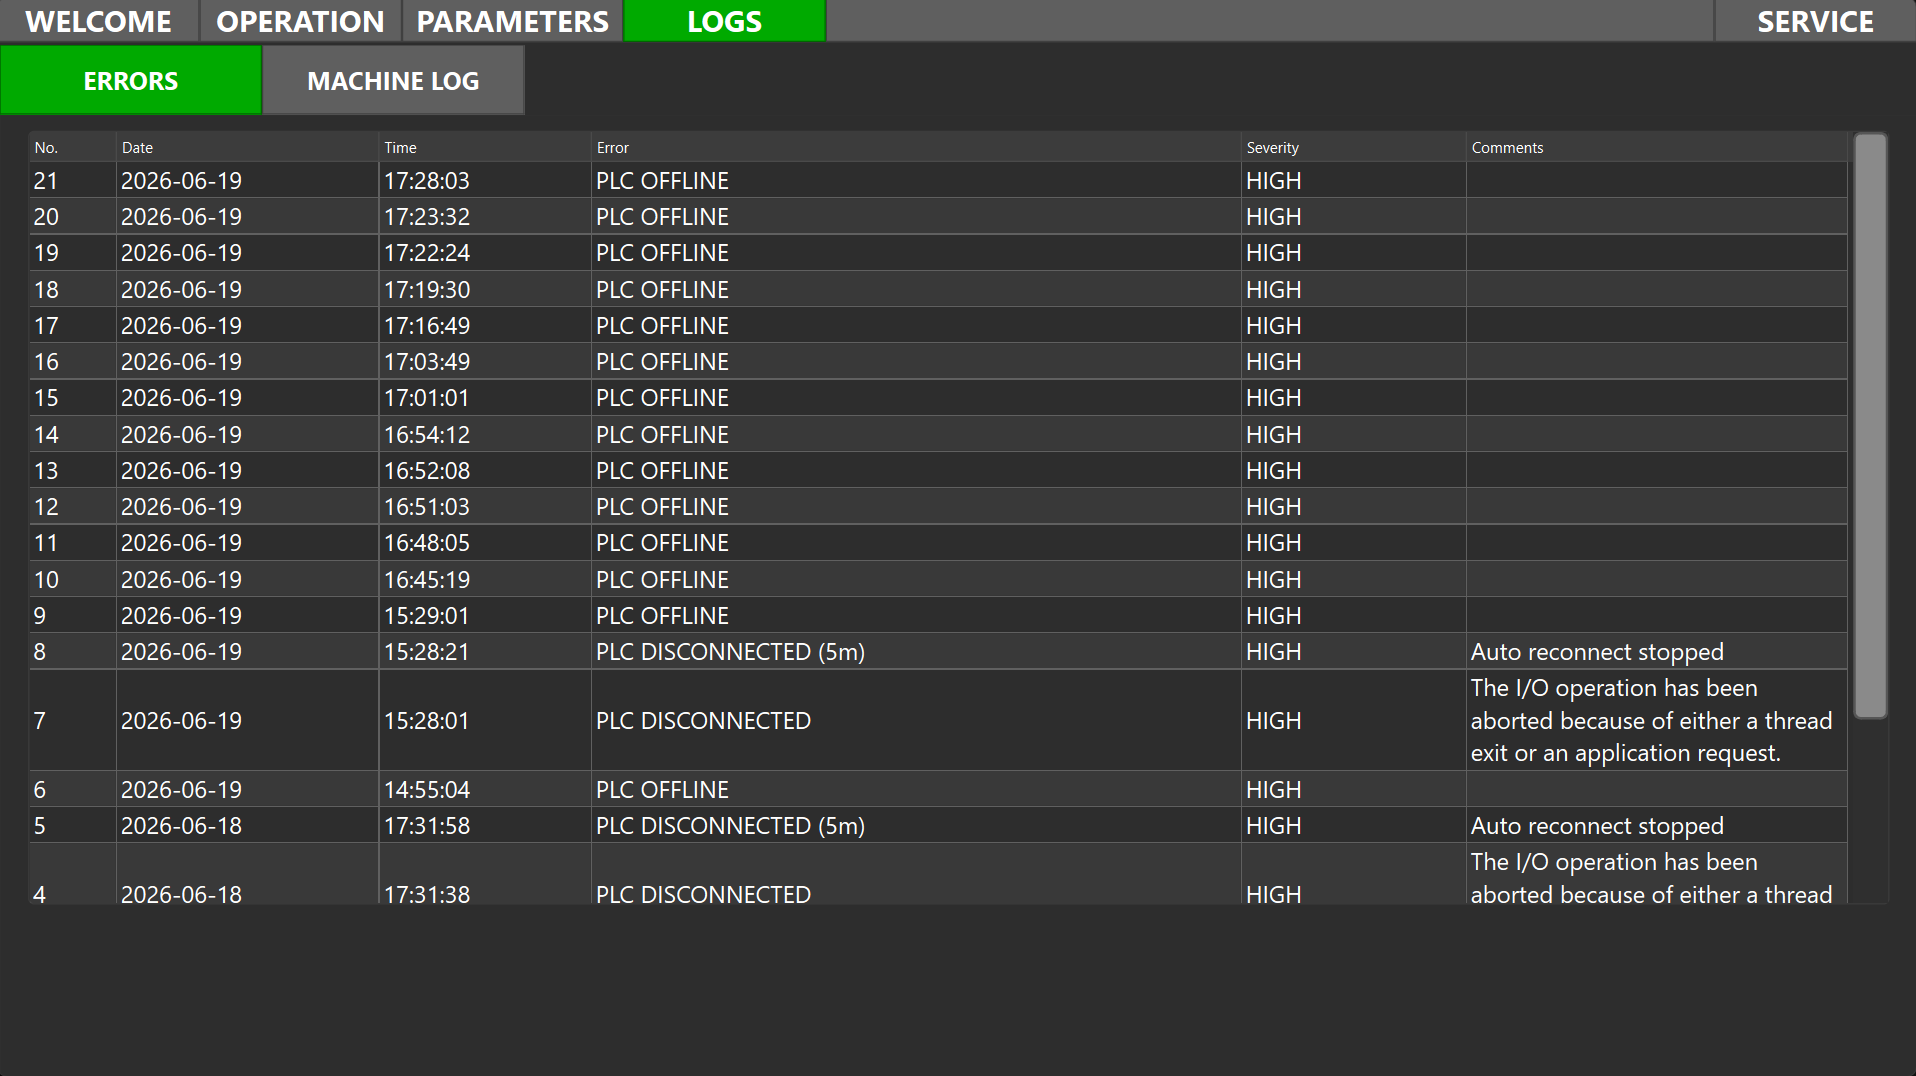Select the LOGS tab

pos(724,21)
